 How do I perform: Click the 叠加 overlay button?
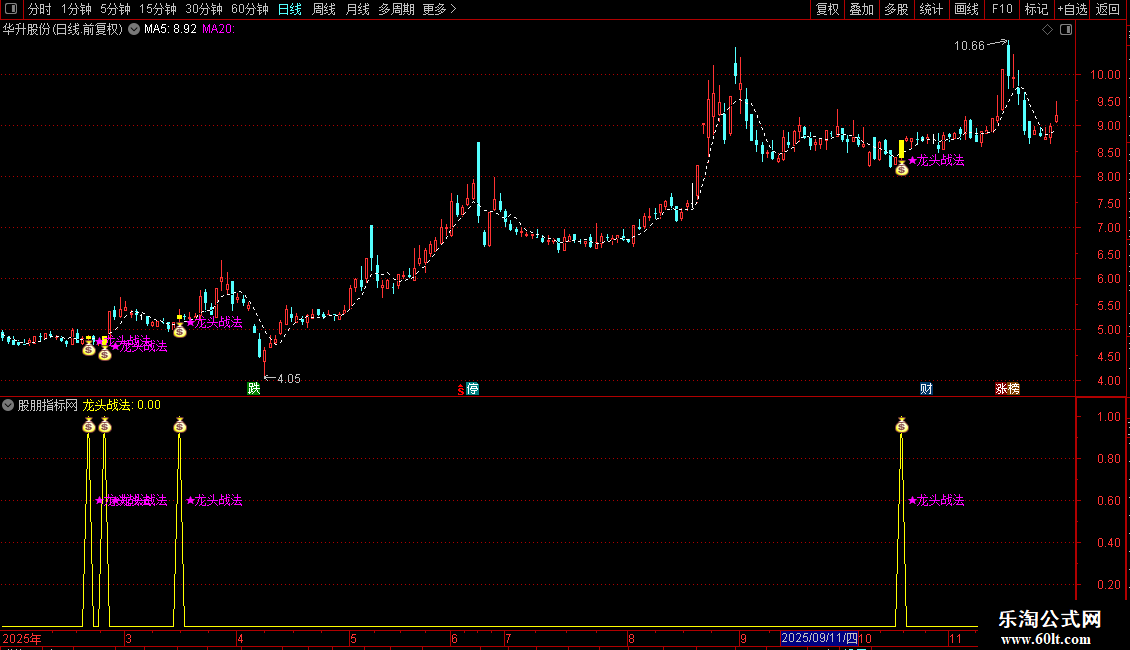point(862,9)
